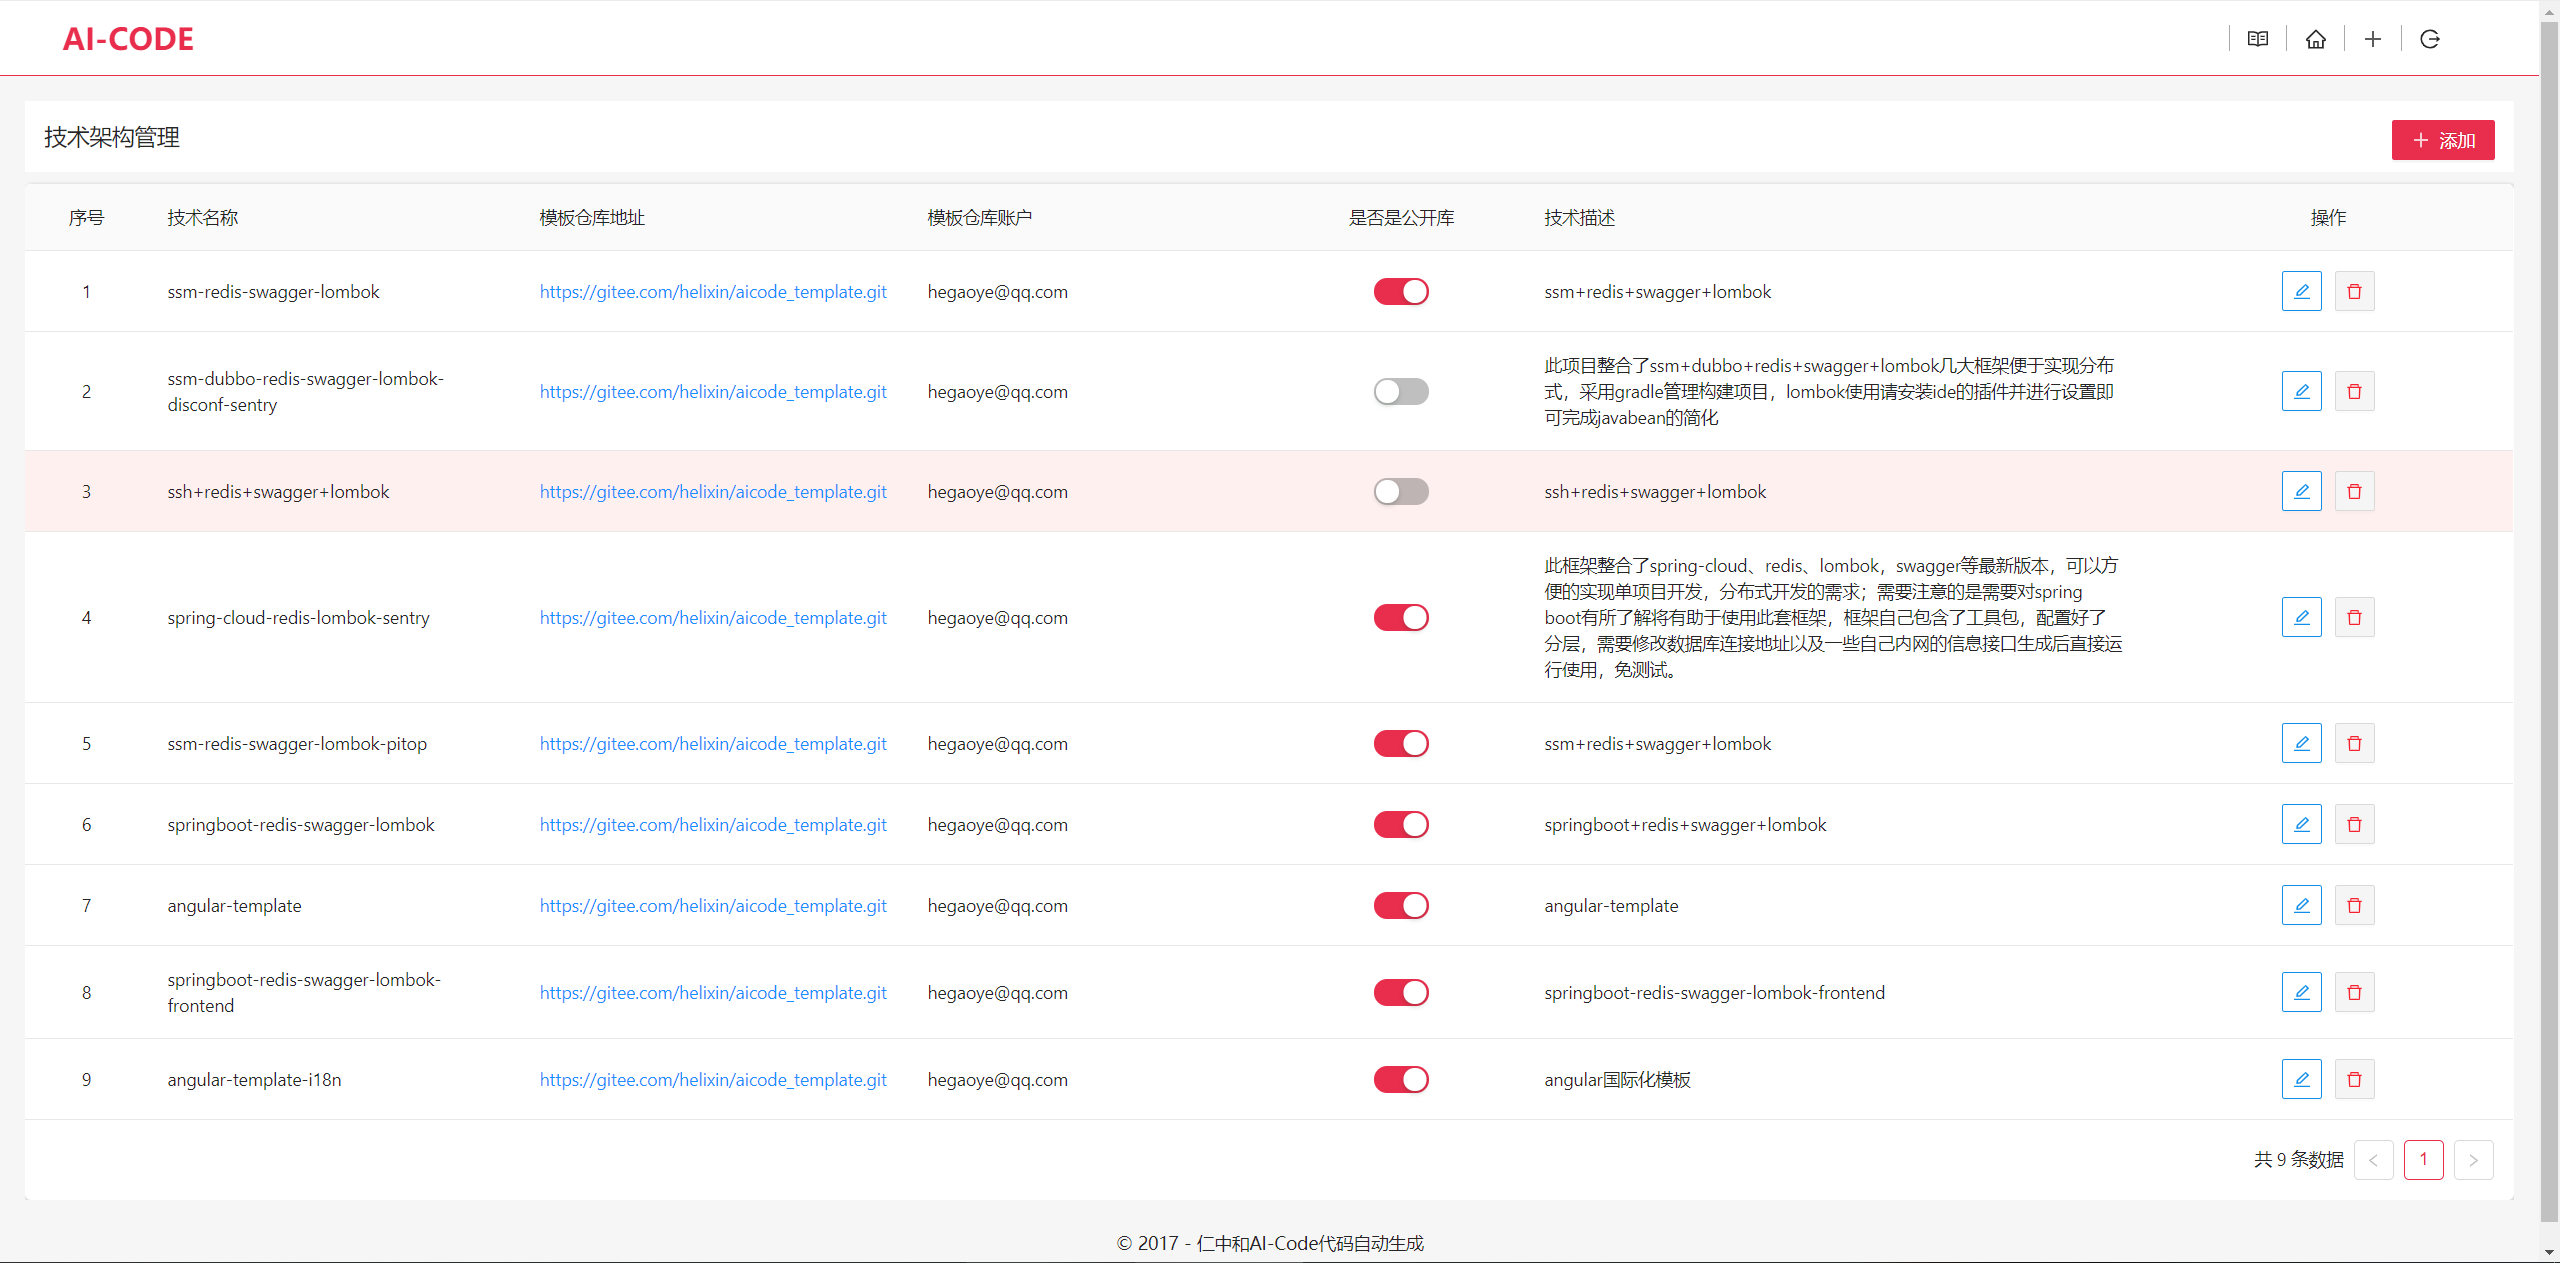The height and width of the screenshot is (1263, 2560).
Task: Edit the ssm-redis-swagger-lombok row
Action: click(x=2301, y=291)
